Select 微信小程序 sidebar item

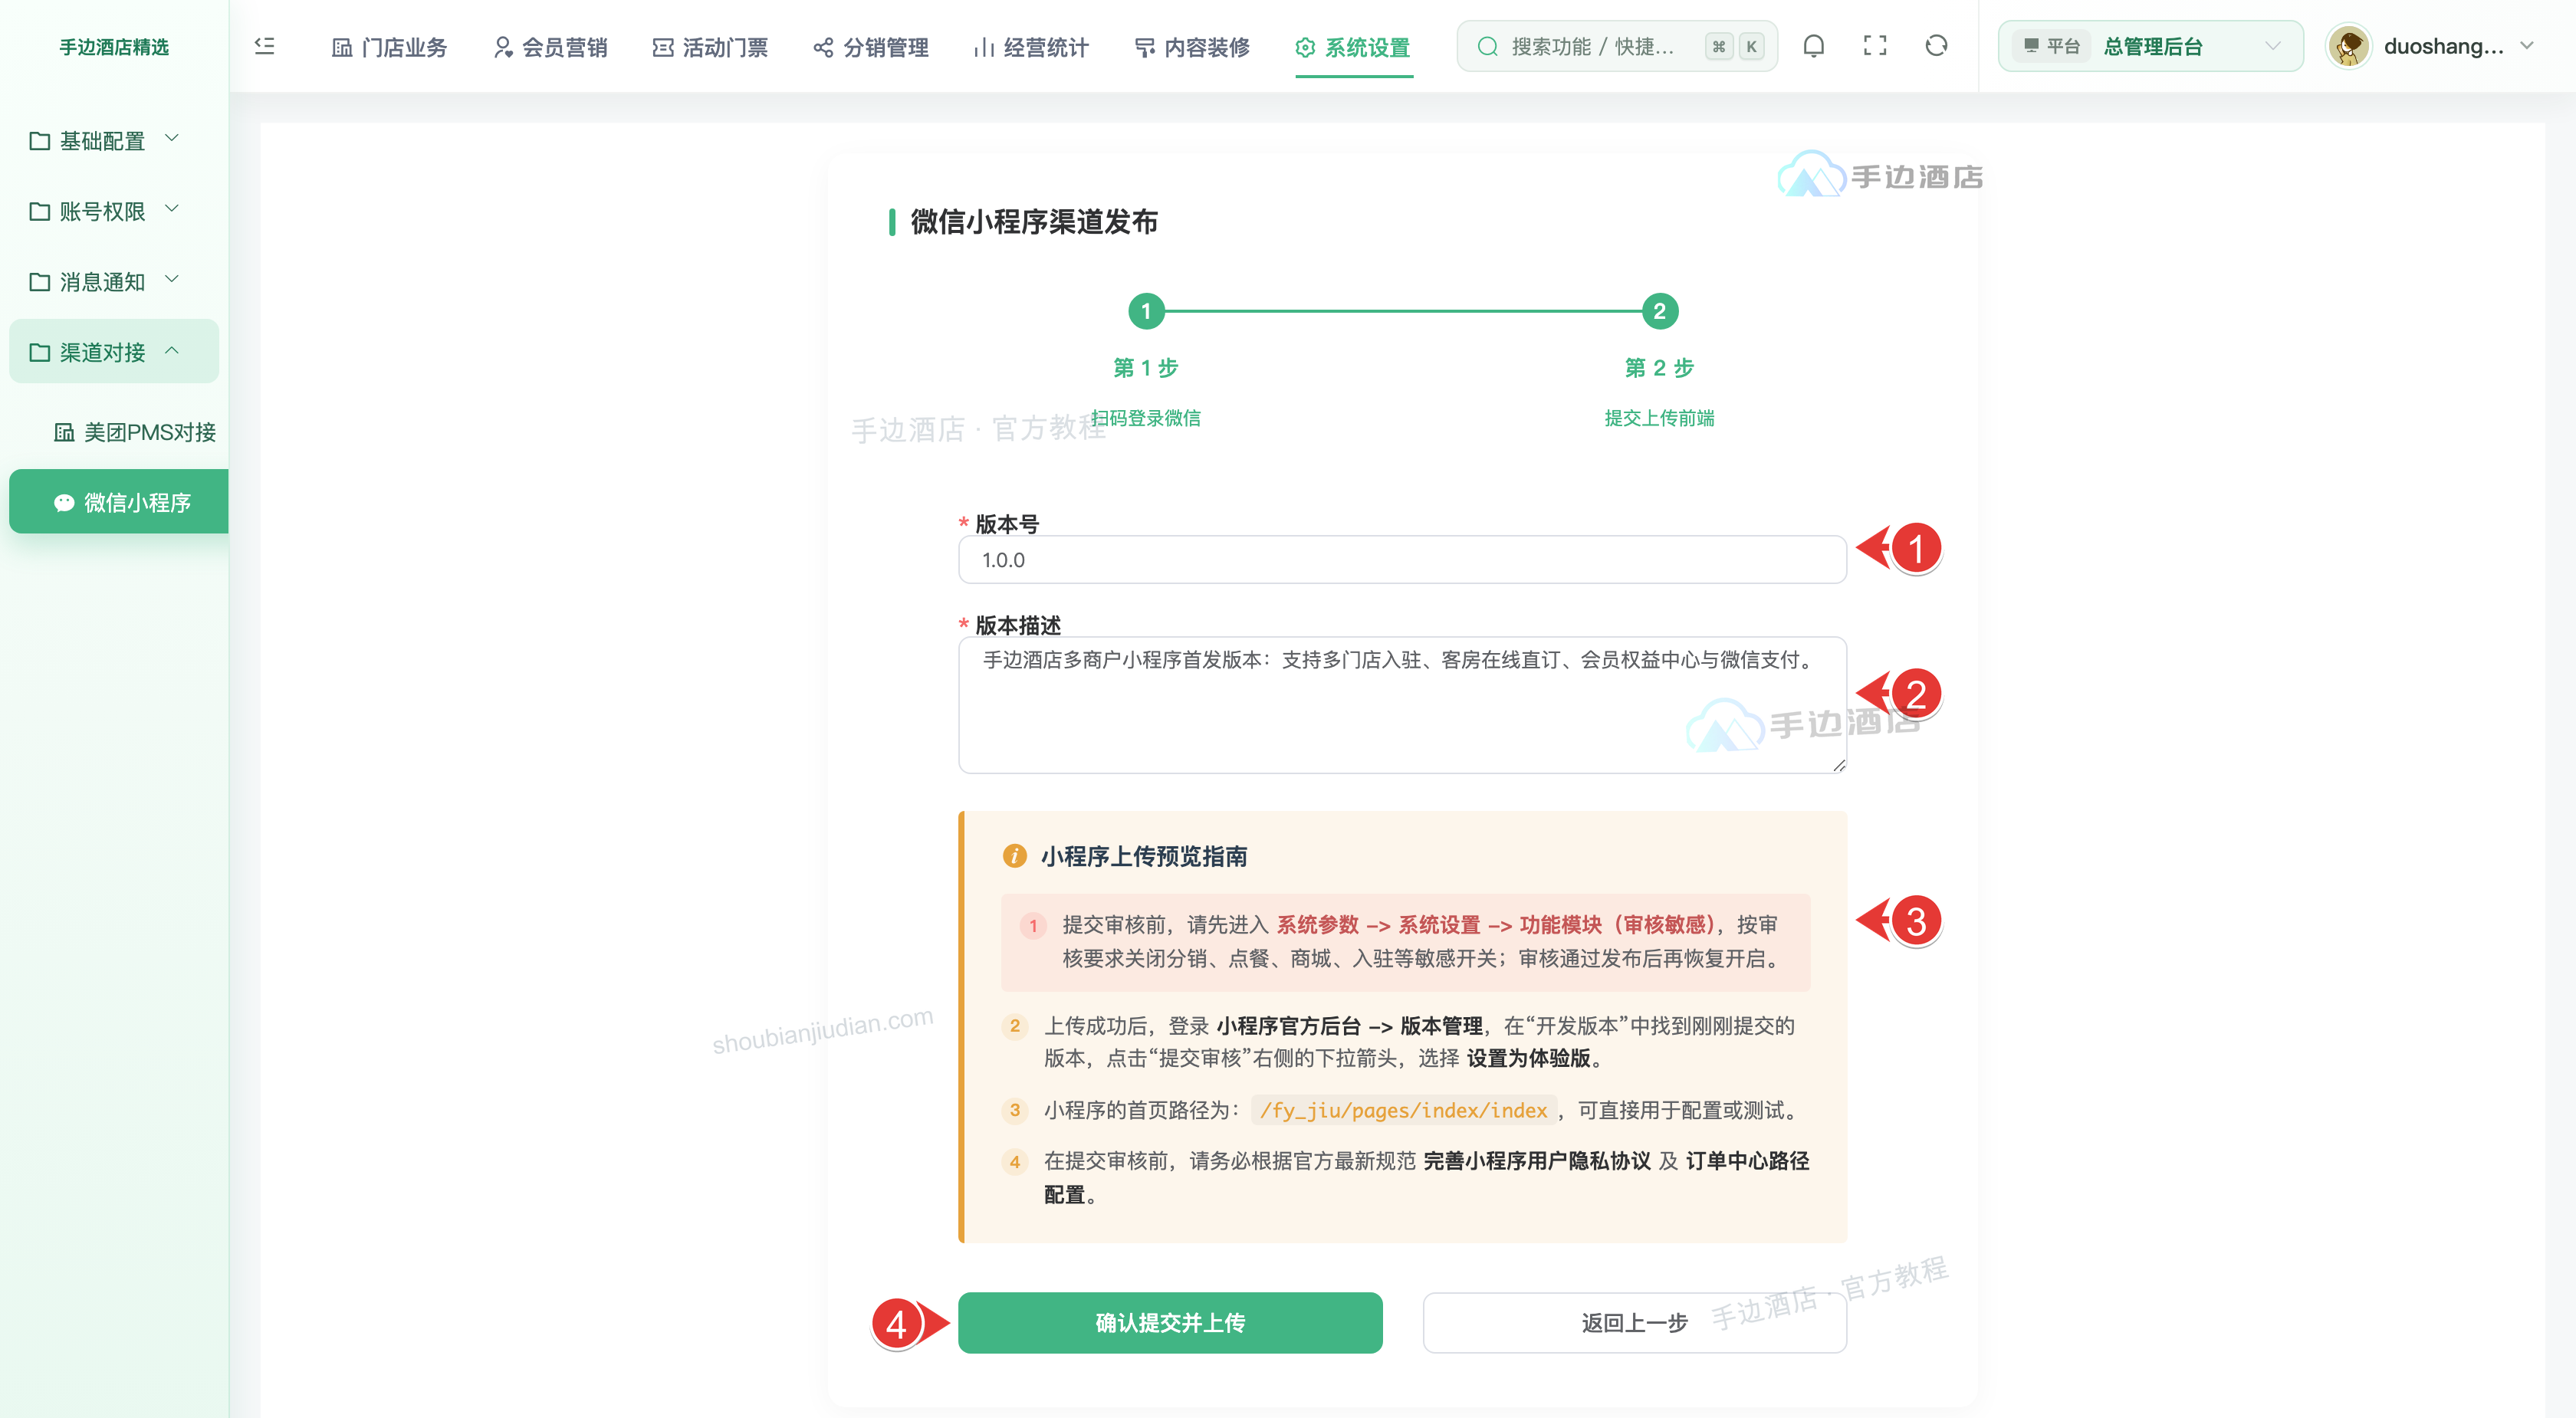[x=119, y=502]
